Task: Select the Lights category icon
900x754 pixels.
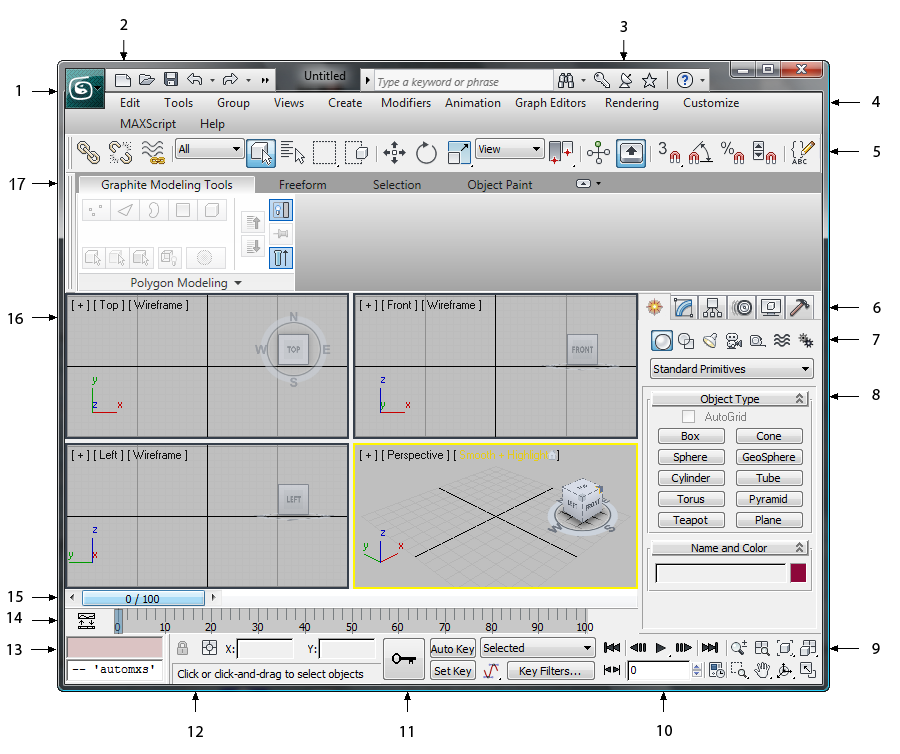Action: click(x=708, y=340)
